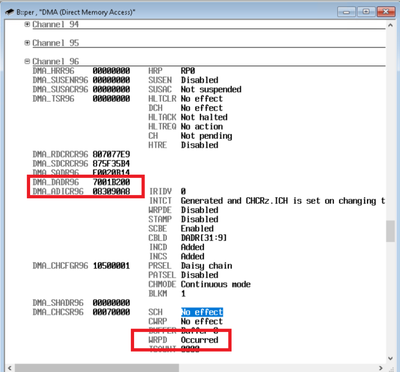Click the vertical scrollbar thumb

(390, 231)
